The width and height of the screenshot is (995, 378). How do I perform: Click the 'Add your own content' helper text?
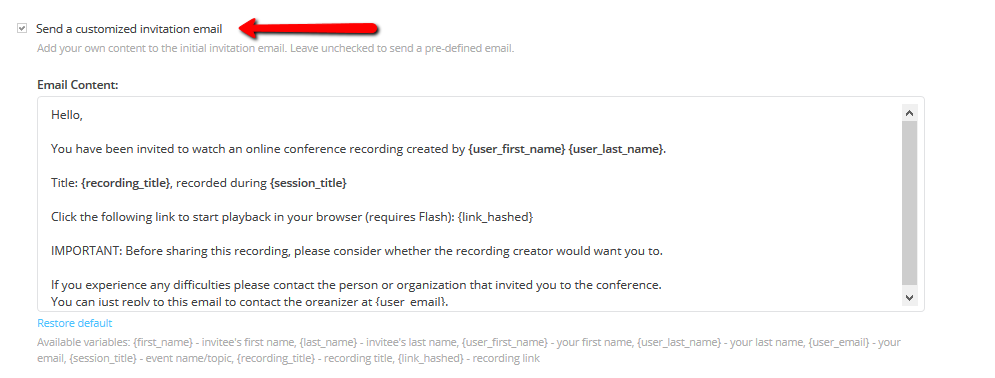tap(275, 48)
